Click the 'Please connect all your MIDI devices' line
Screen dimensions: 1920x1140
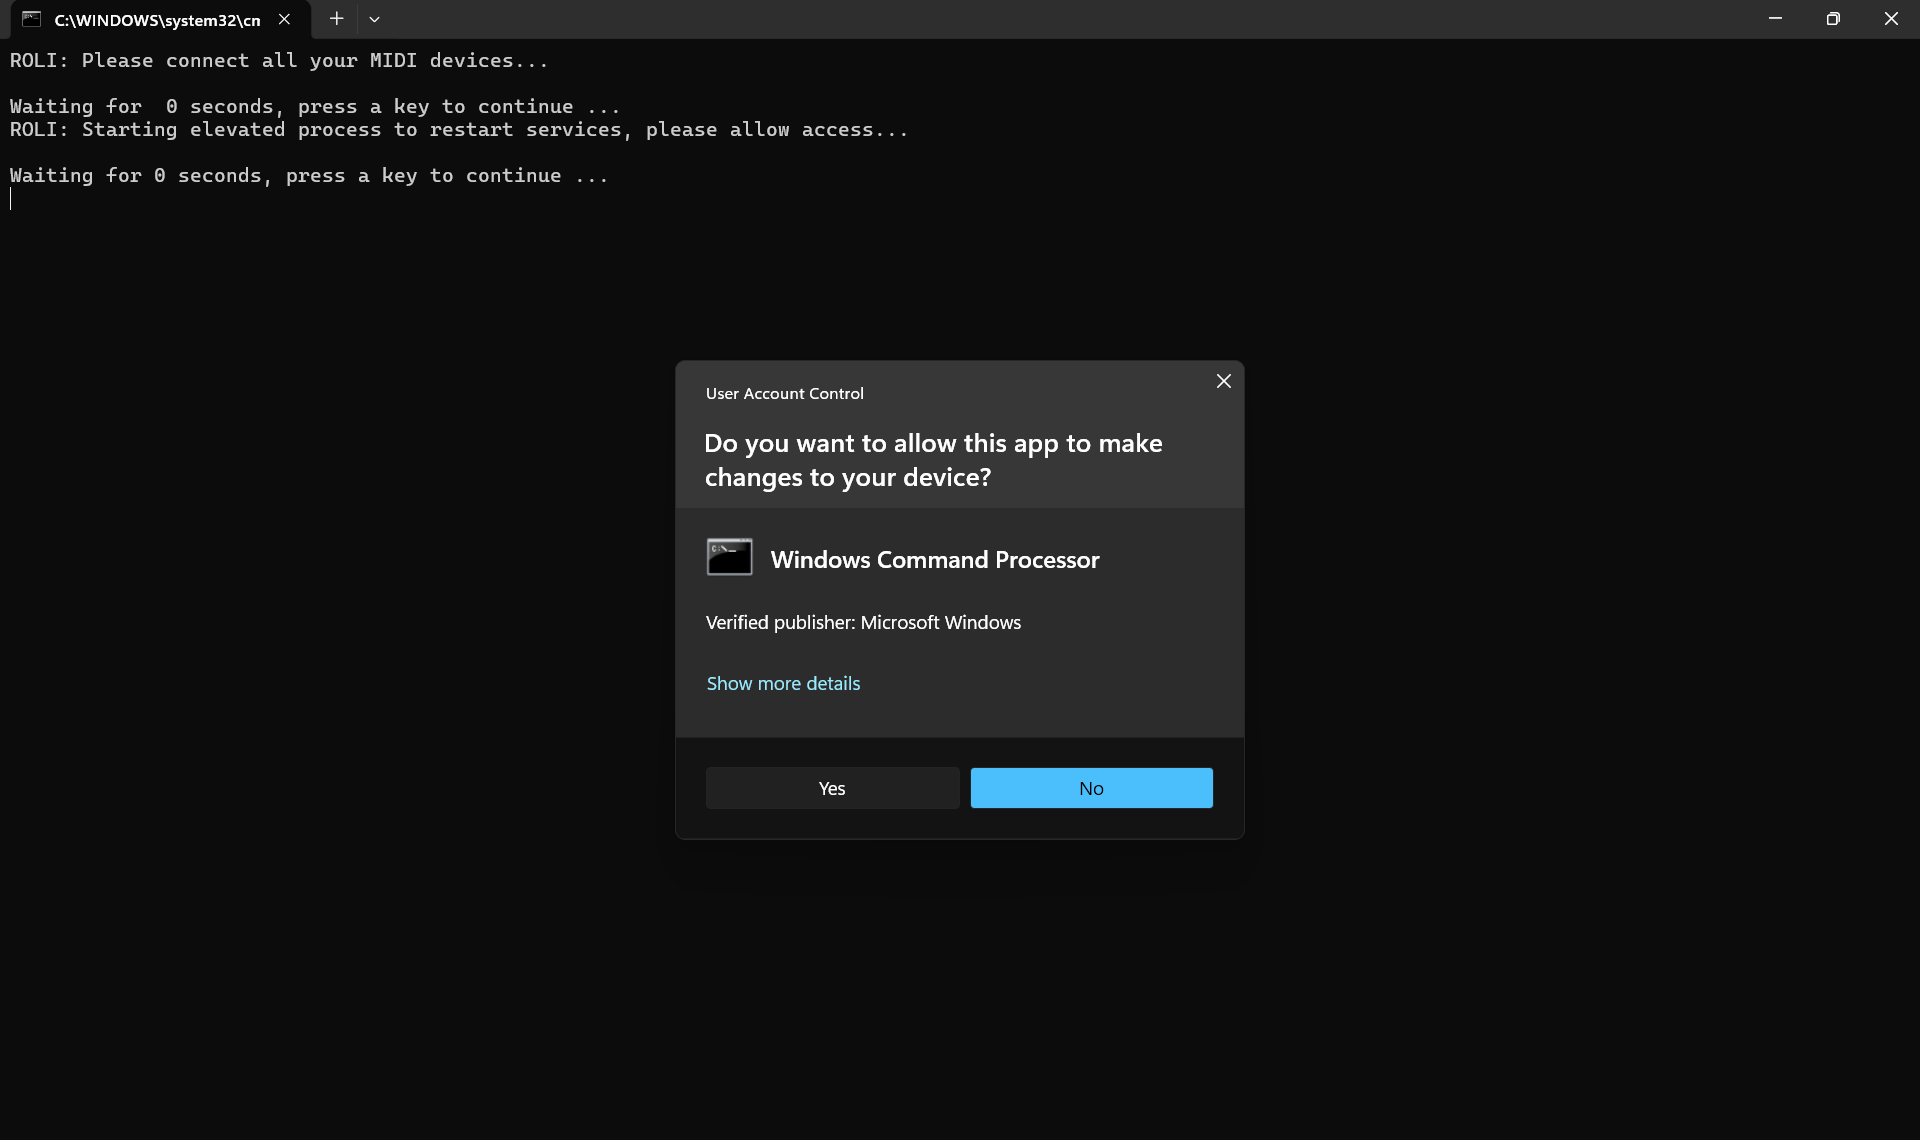(279, 60)
